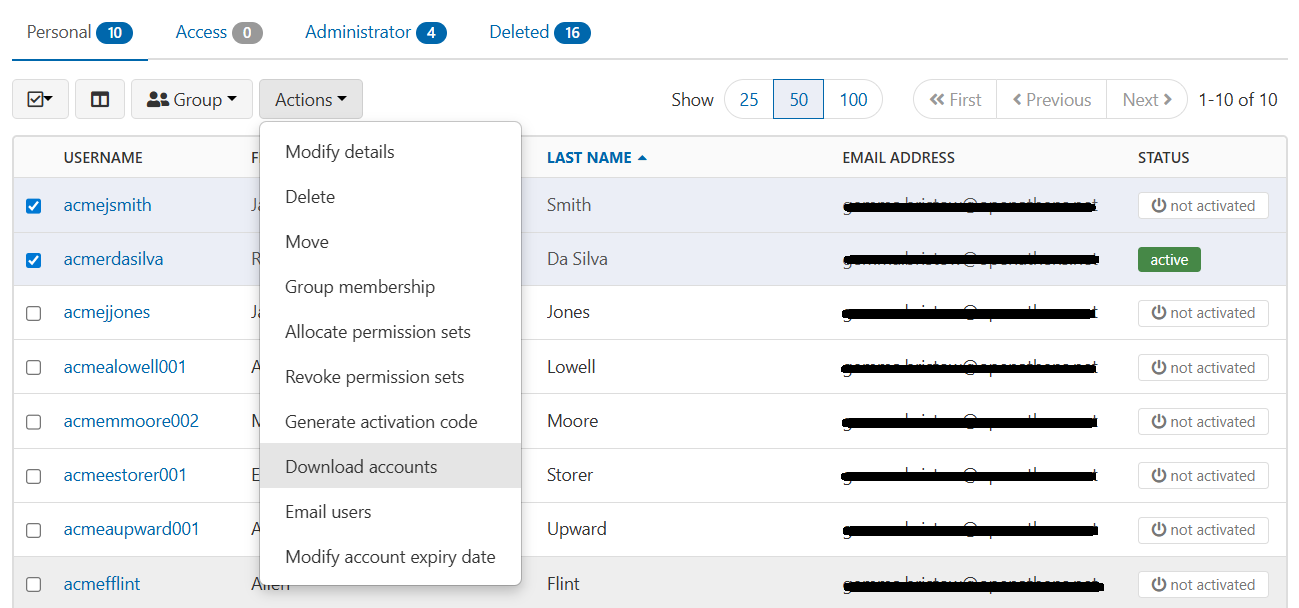Click the Previous page button
1299x608 pixels.
[x=1050, y=98]
